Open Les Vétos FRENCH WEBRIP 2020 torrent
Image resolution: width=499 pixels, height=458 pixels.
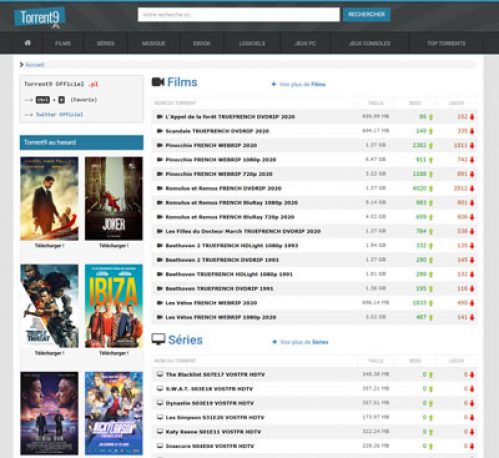tap(211, 303)
